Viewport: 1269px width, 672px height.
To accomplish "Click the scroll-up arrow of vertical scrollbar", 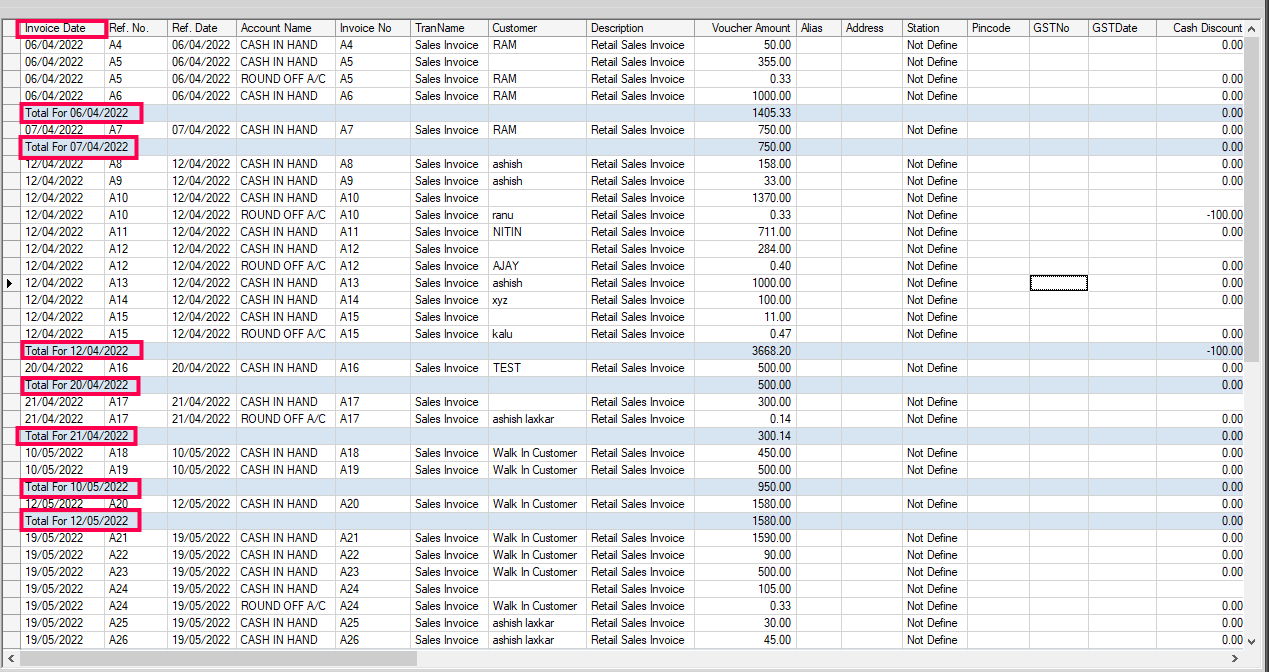I will (1252, 28).
